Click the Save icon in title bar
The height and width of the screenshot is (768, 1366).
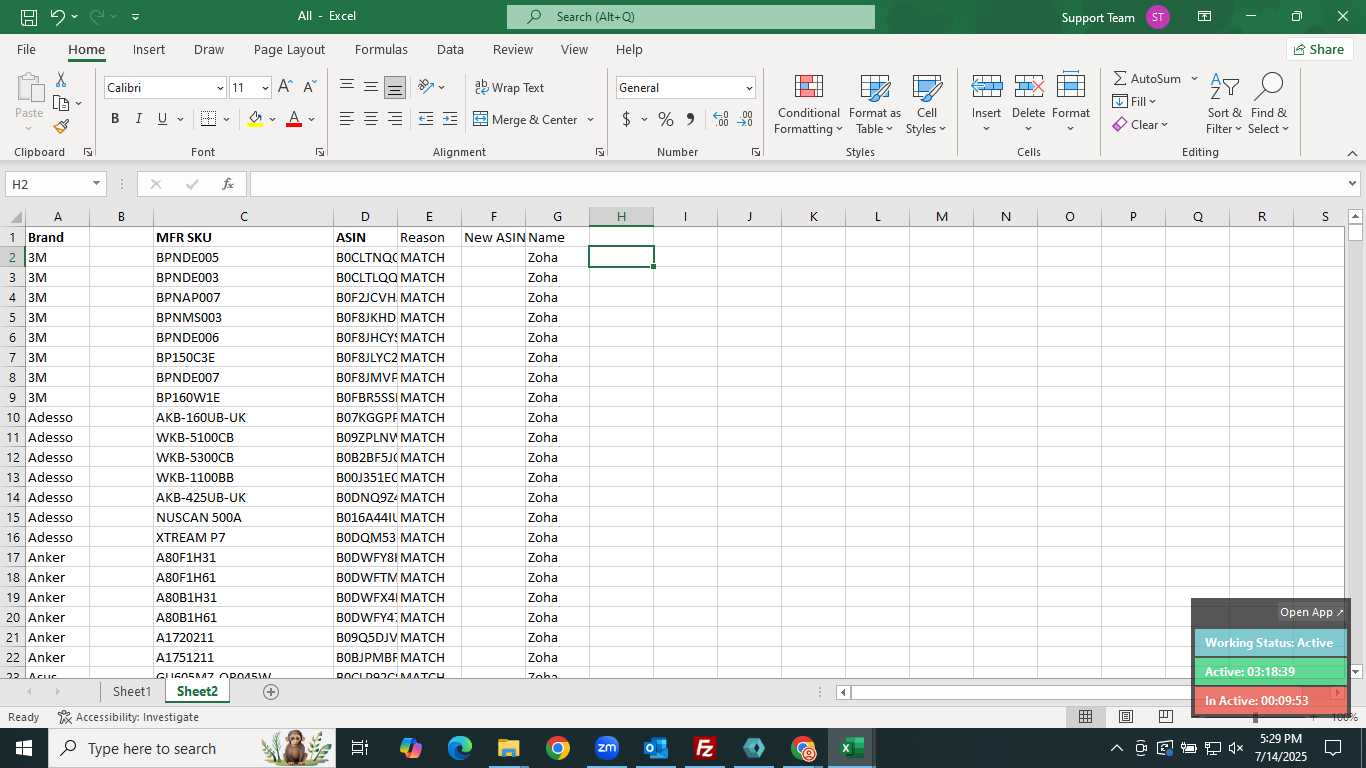pyautogui.click(x=29, y=17)
